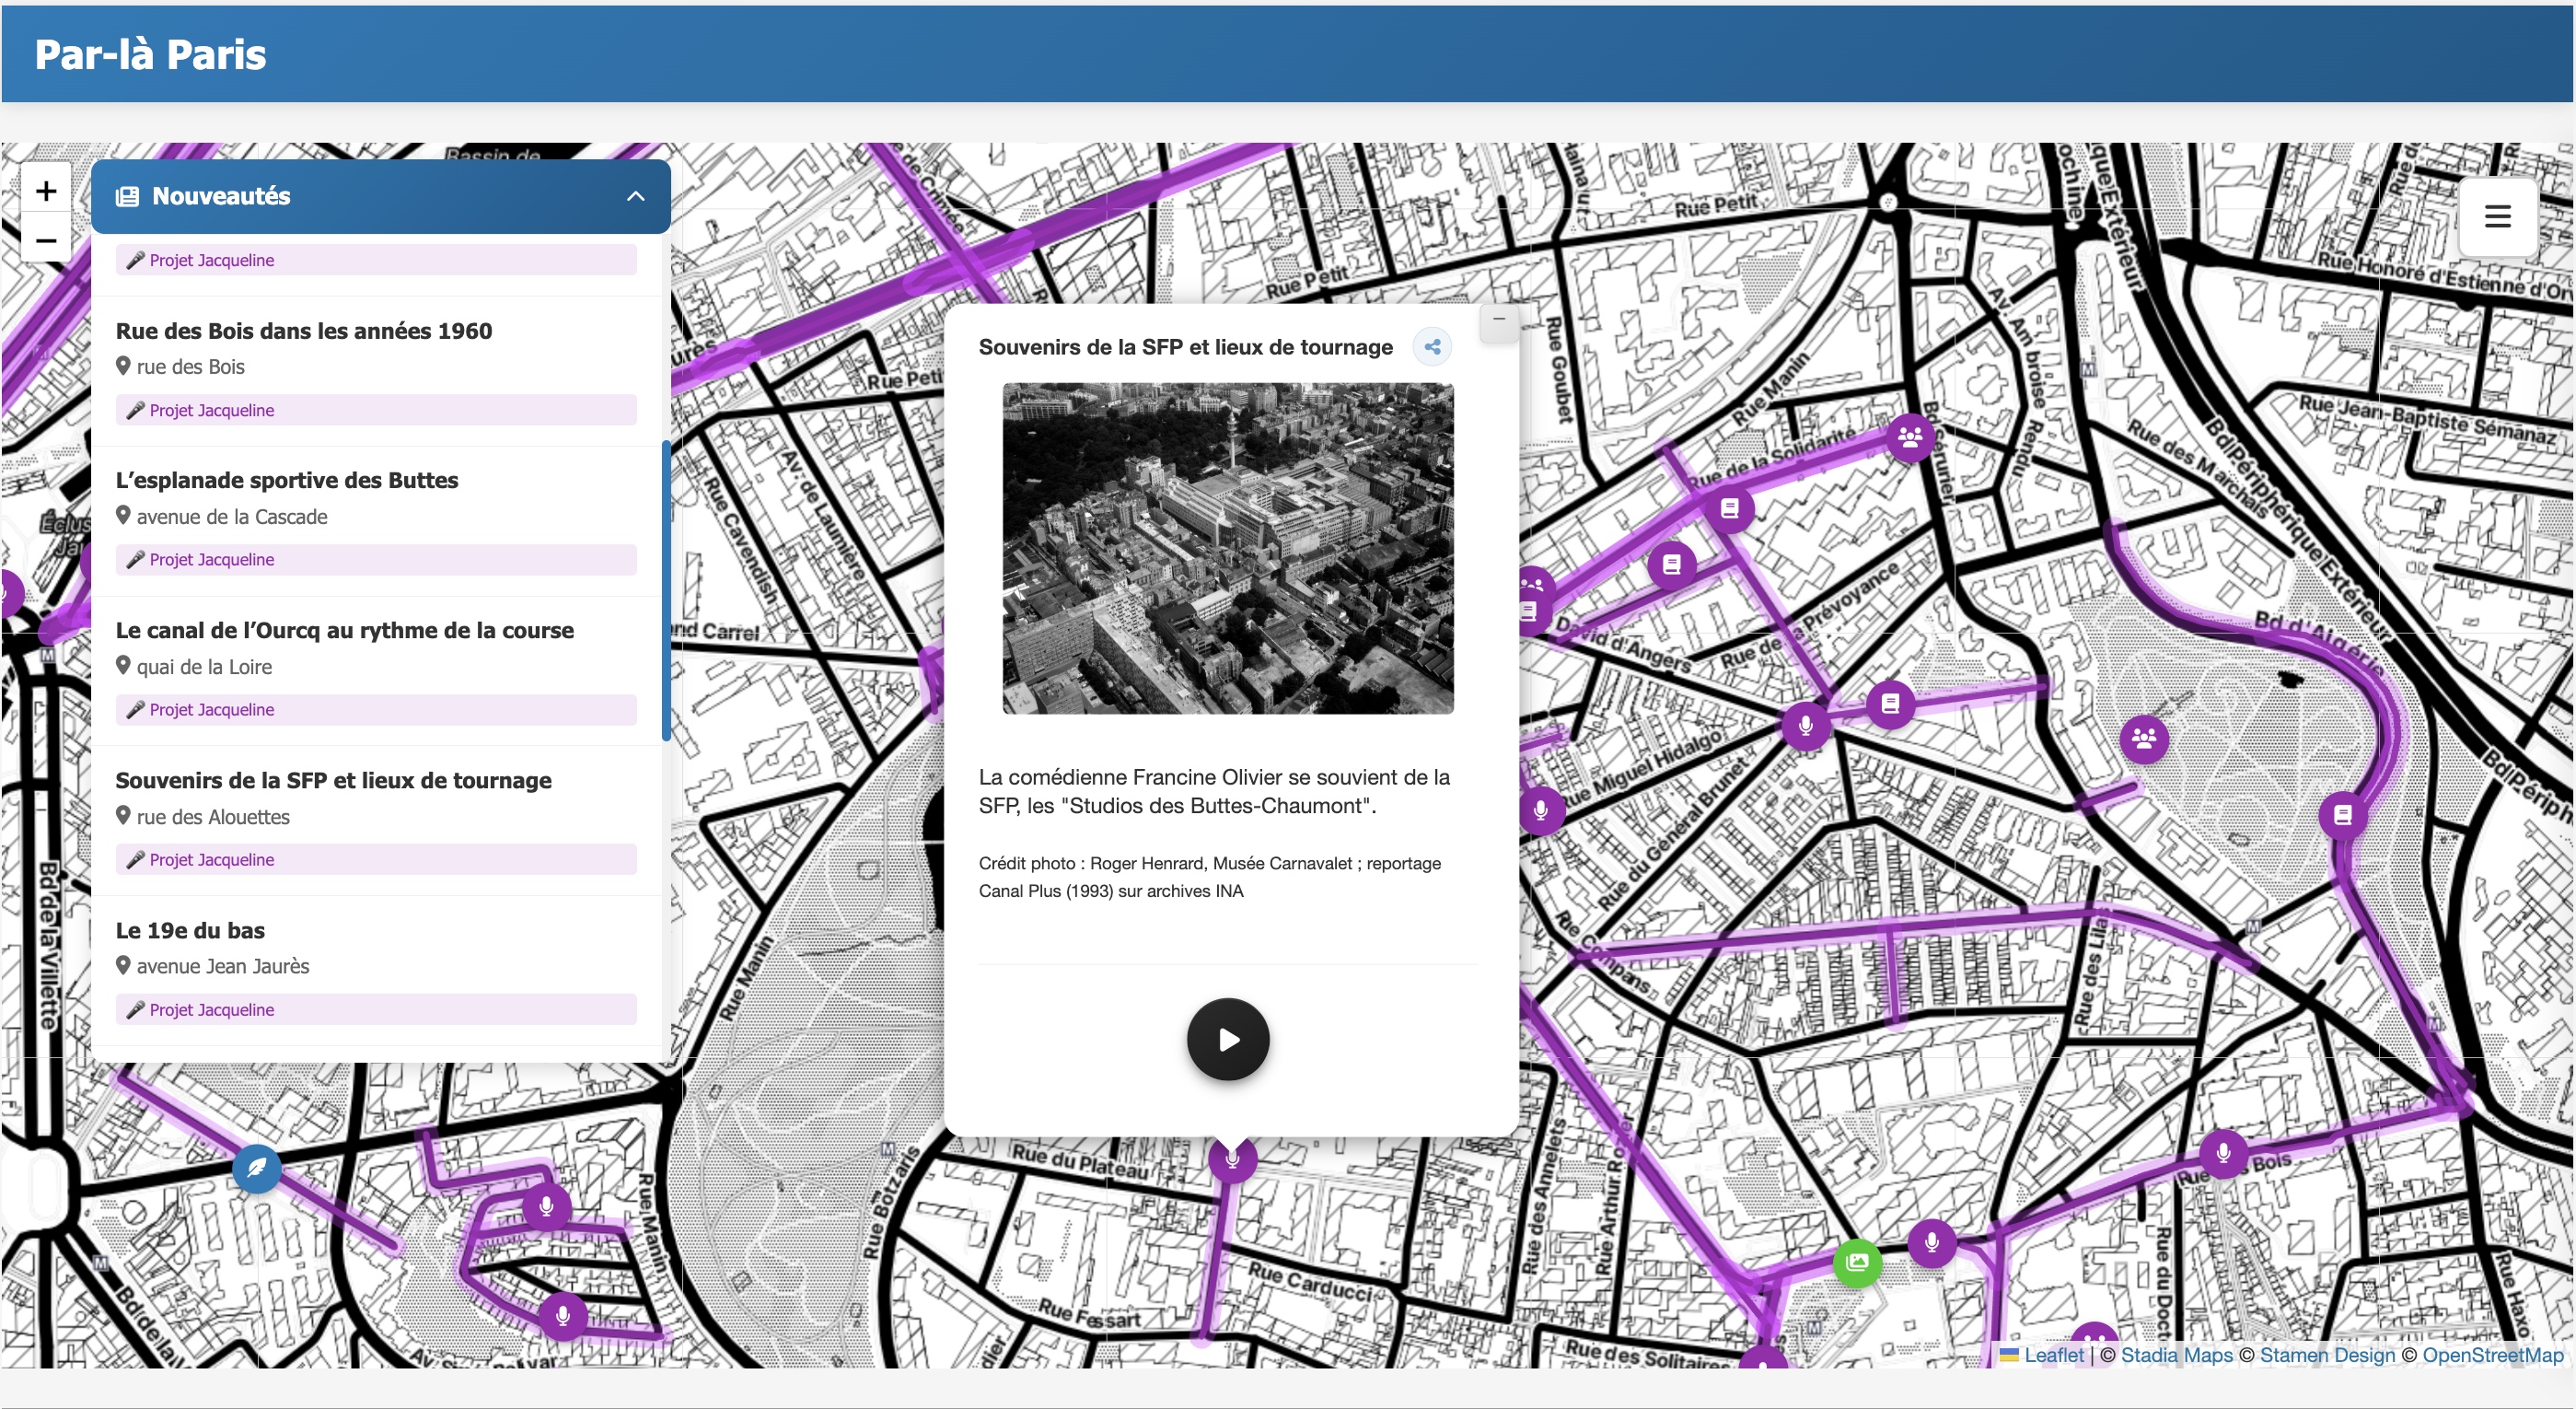The width and height of the screenshot is (2576, 1409).
Task: Open L'esplanade sportive des Buttes entry
Action: tap(287, 481)
